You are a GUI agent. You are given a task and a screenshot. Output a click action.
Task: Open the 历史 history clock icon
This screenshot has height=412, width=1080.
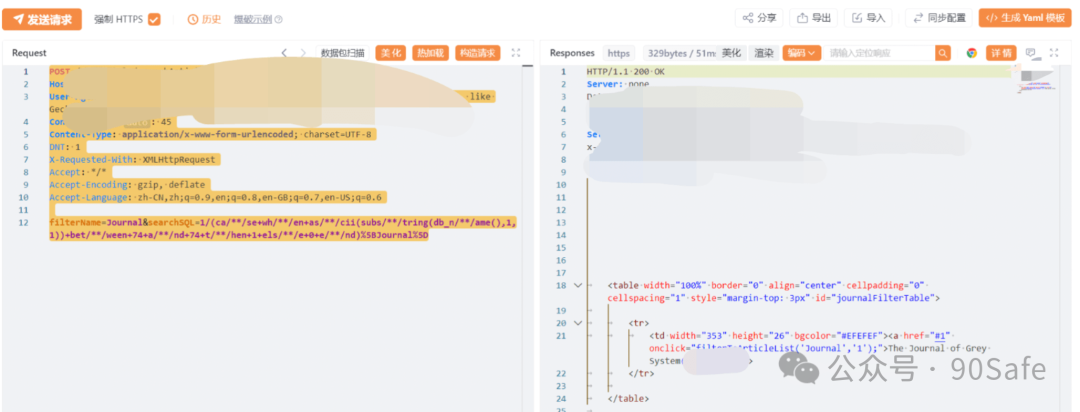click(x=194, y=19)
